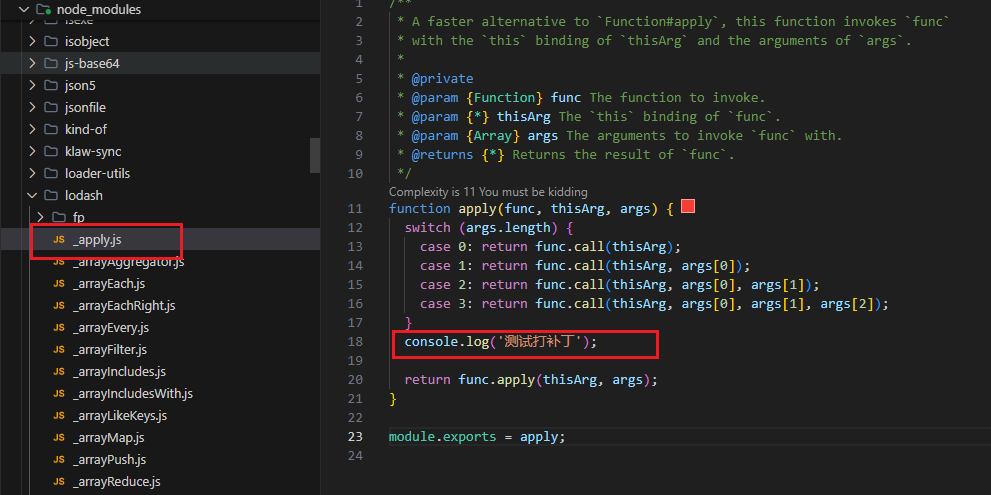Expand the isobject folder chevron

[32, 41]
